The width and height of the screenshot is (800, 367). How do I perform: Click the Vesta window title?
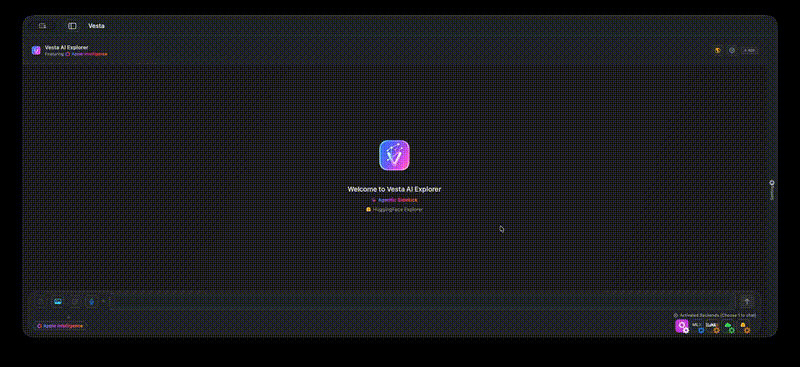pyautogui.click(x=96, y=26)
